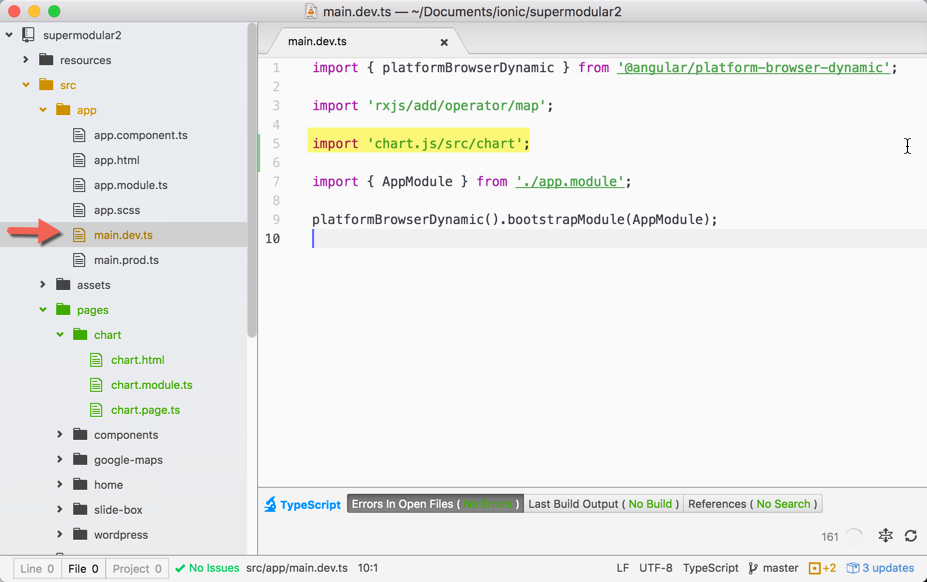Click the file icon next to app.html
The height and width of the screenshot is (582, 927).
(x=79, y=160)
